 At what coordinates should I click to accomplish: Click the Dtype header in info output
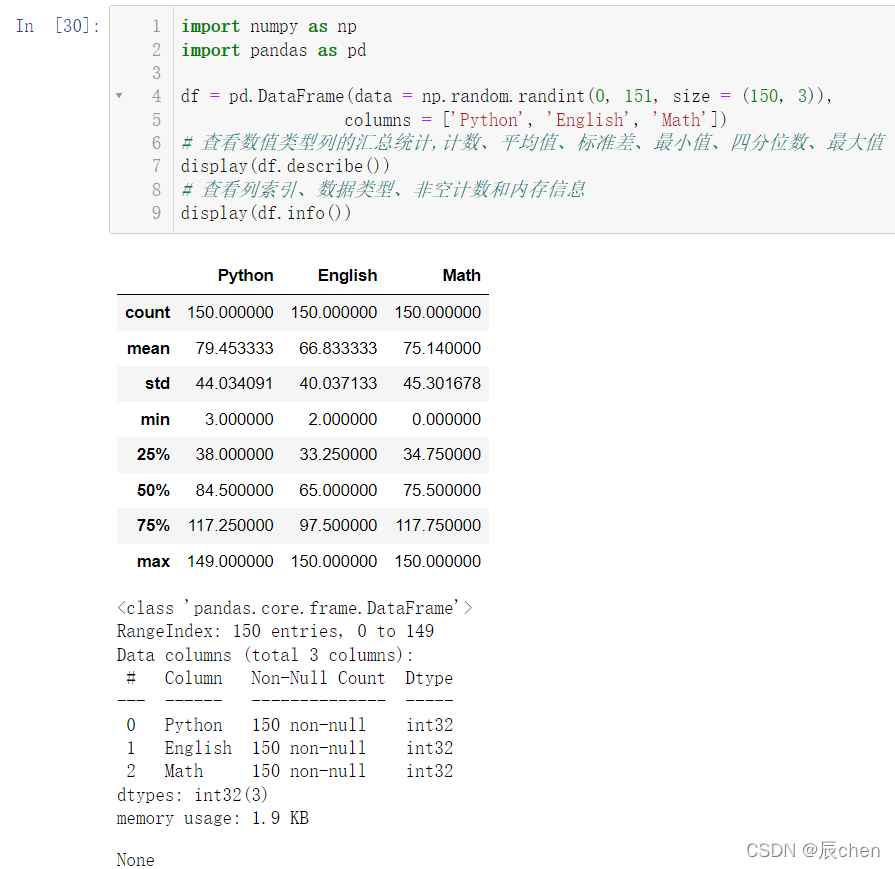(x=429, y=678)
